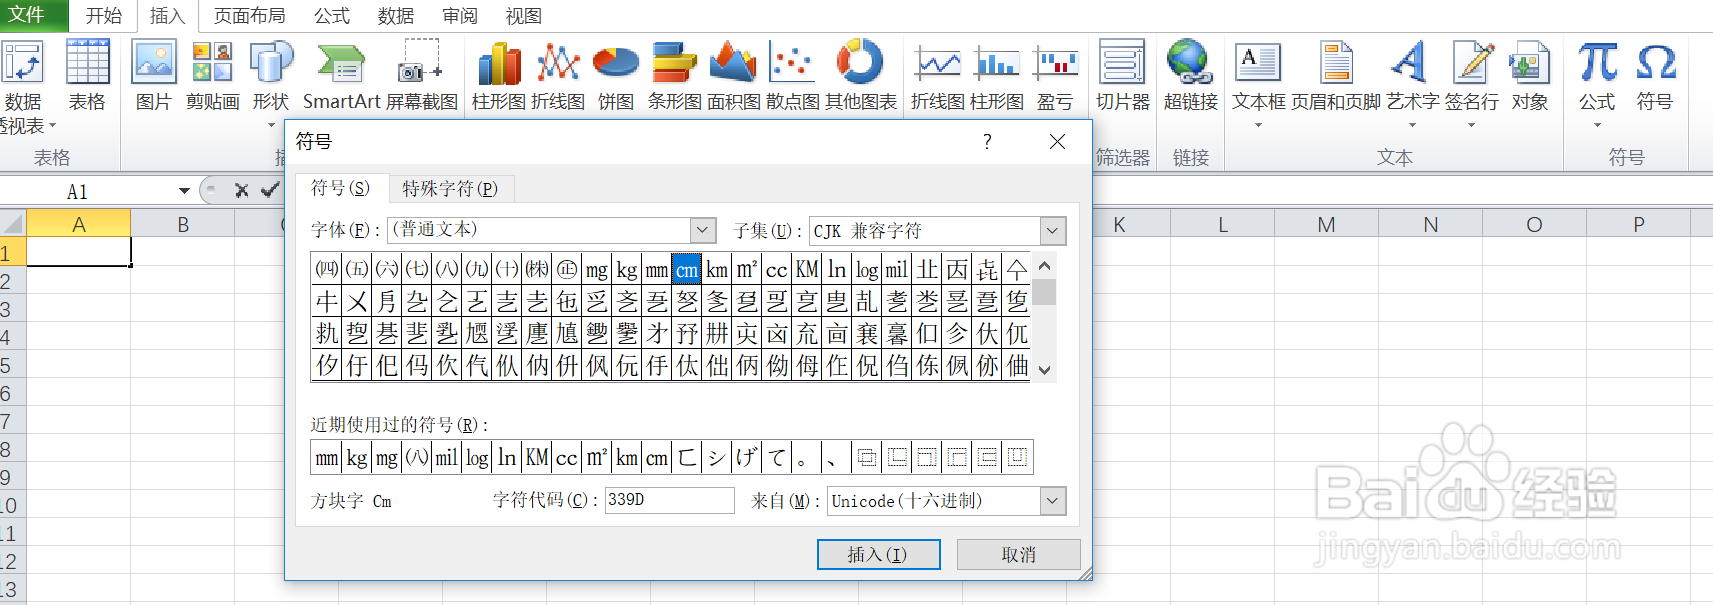Insert a 饼图 pie chart
This screenshot has width=1713, height=605.
click(x=616, y=76)
